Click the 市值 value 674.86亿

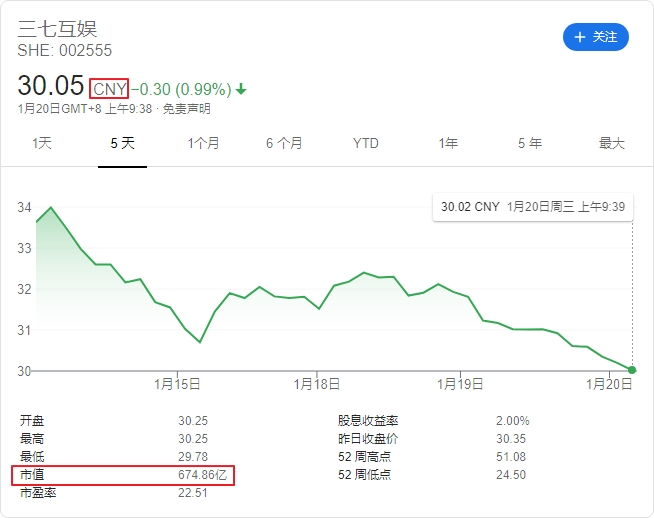202,475
